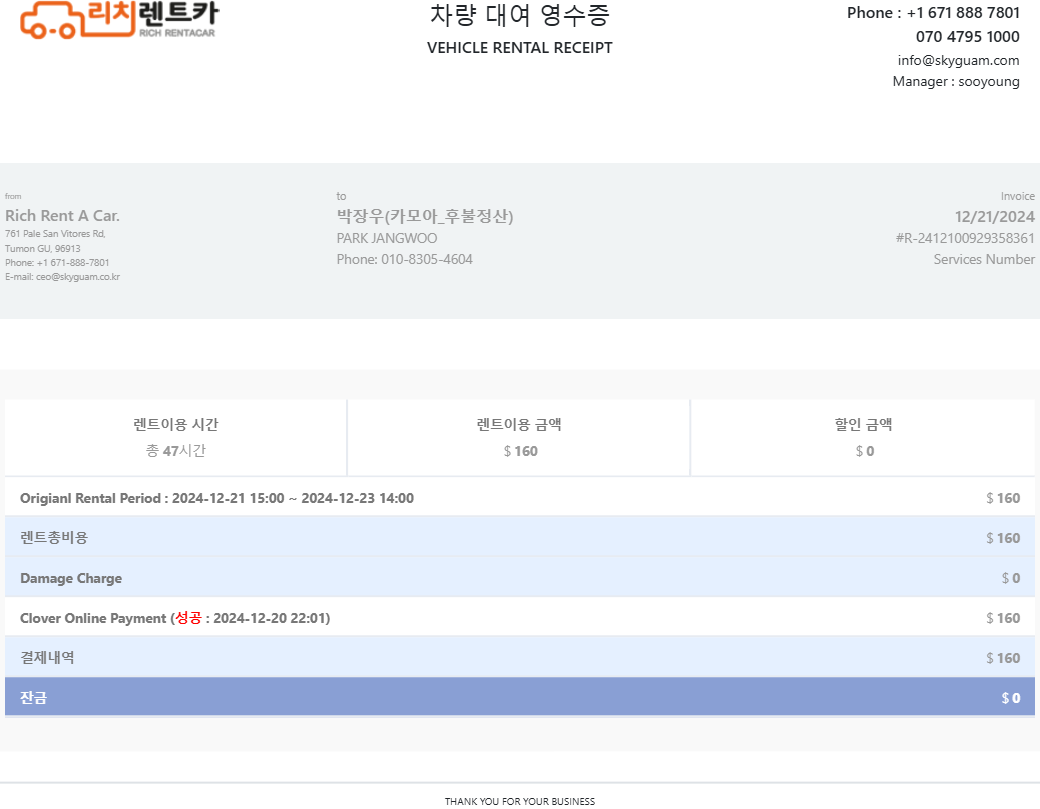This screenshot has height=809, width=1040.
Task: Select the VEHICLE RENTAL RECEIPT title
Action: 519,48
